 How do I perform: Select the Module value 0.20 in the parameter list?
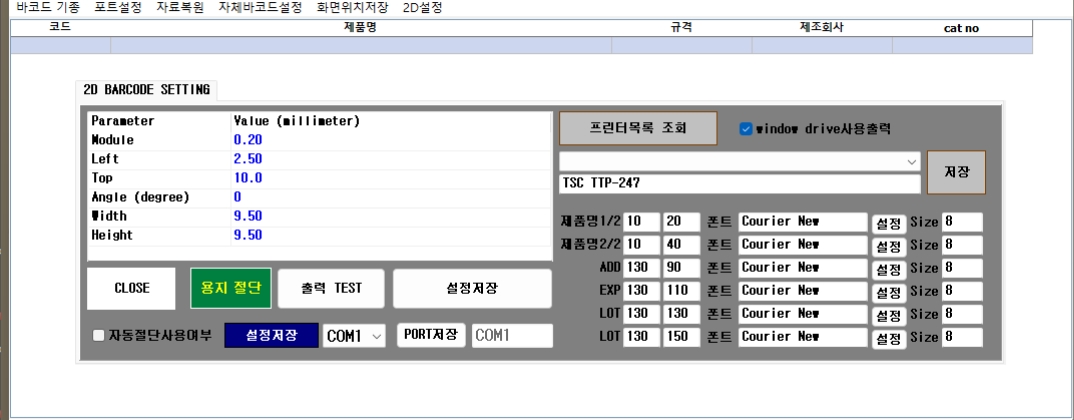[248, 140]
